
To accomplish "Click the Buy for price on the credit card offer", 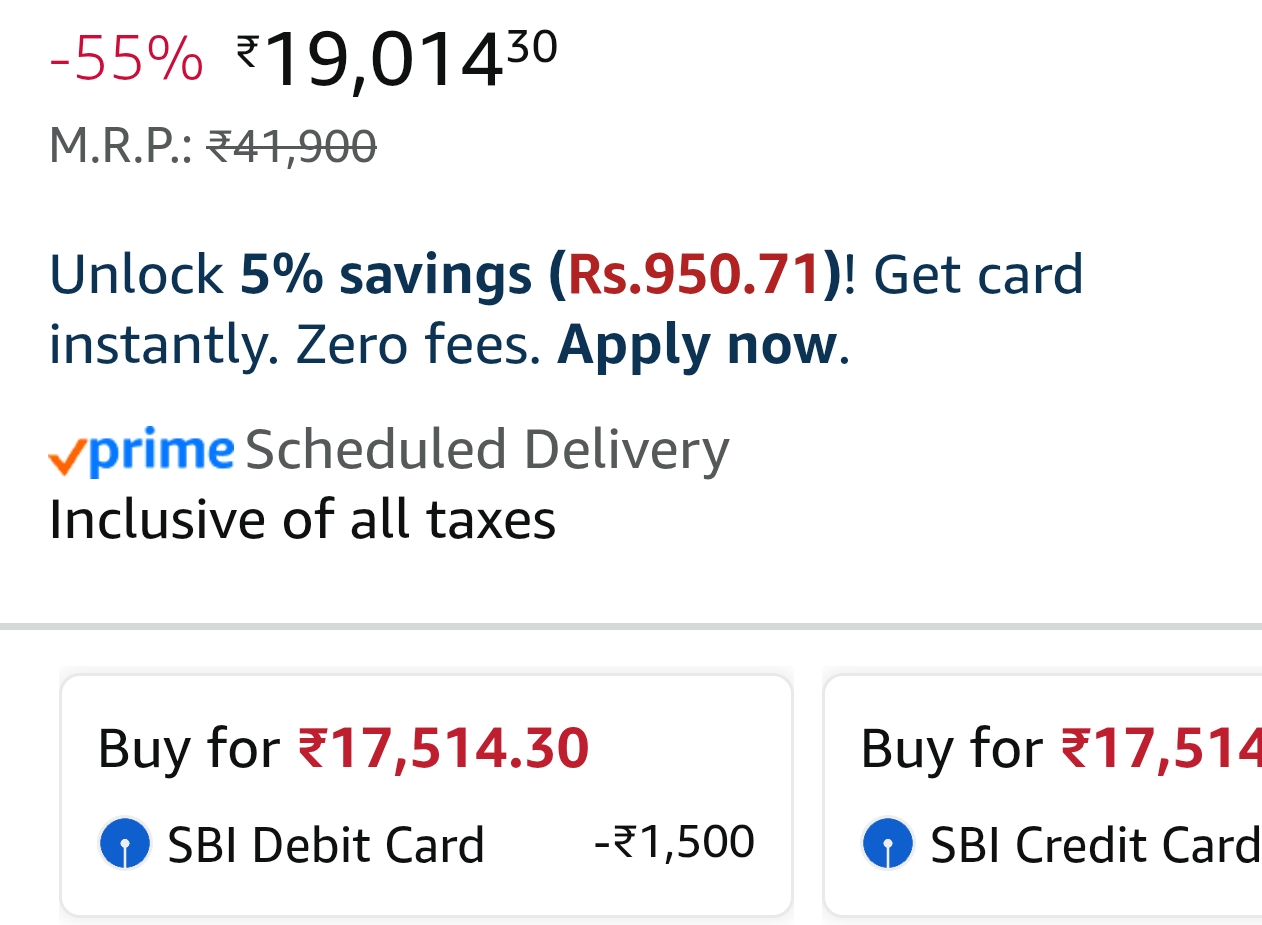I will coord(1060,748).
